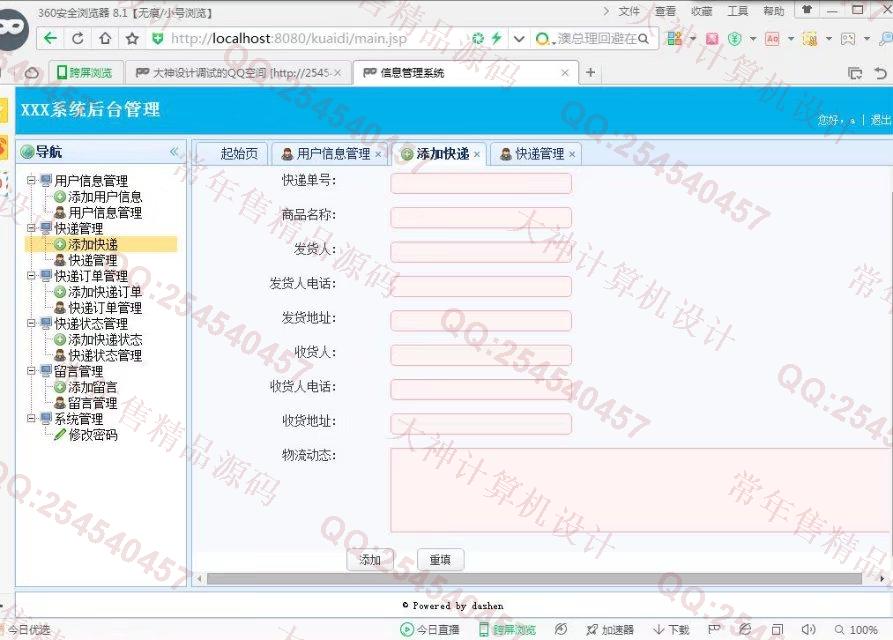Close the 用户信息管理 content tab
Screen dimensions: 893x640
[378, 154]
